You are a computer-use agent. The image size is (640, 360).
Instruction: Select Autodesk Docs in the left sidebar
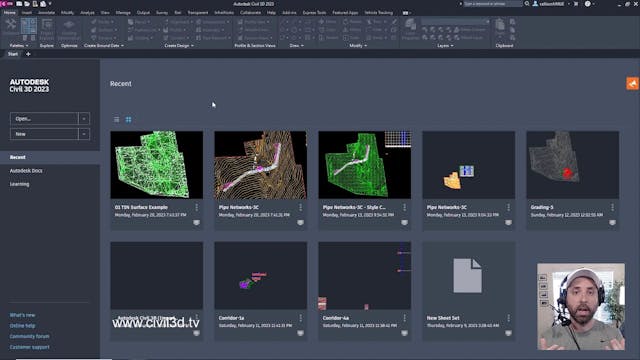[x=26, y=171]
